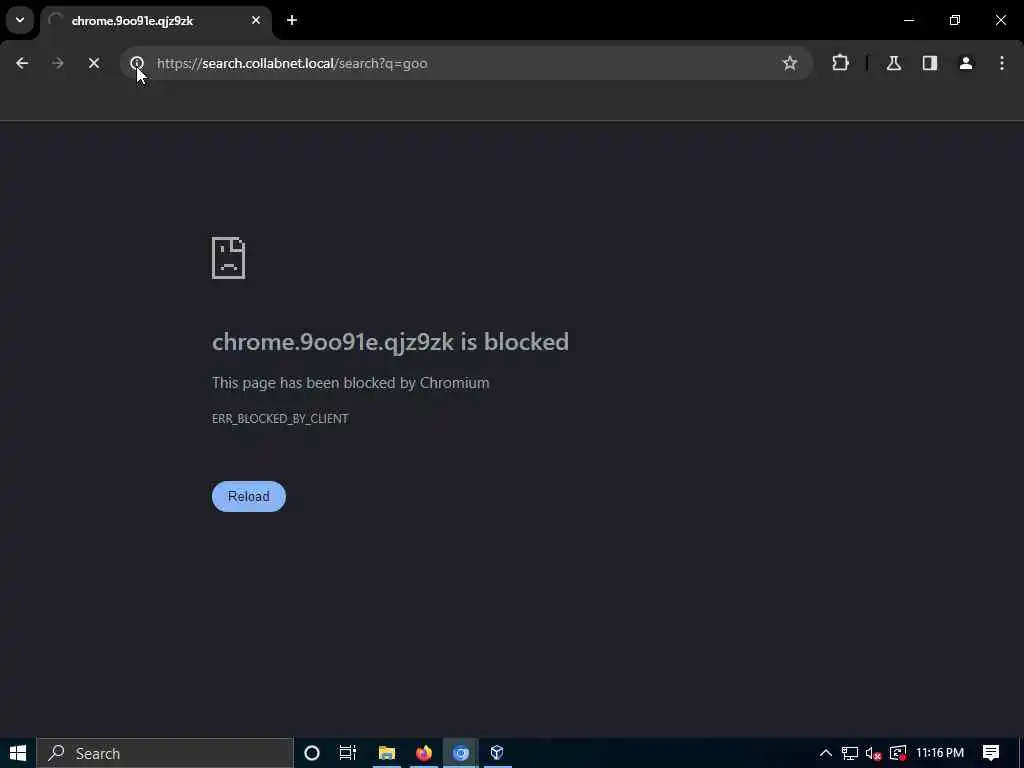
Task: Expand the tab search dropdown
Action: point(20,20)
